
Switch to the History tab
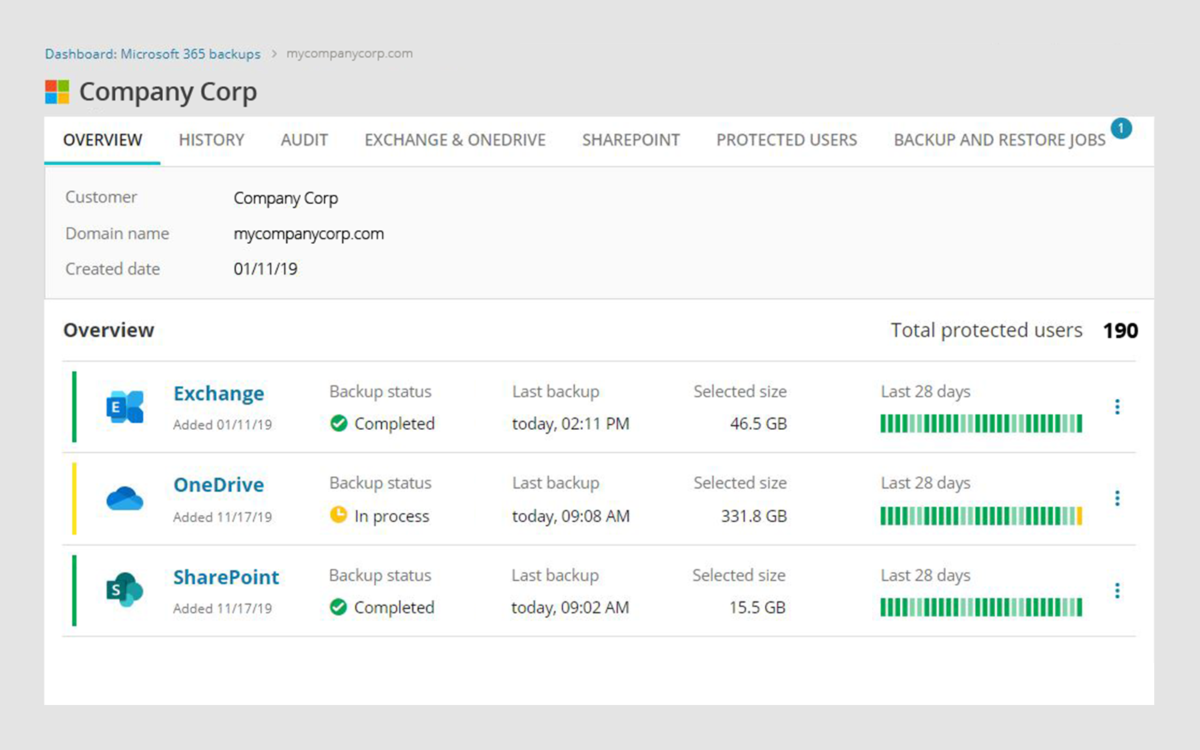point(211,140)
